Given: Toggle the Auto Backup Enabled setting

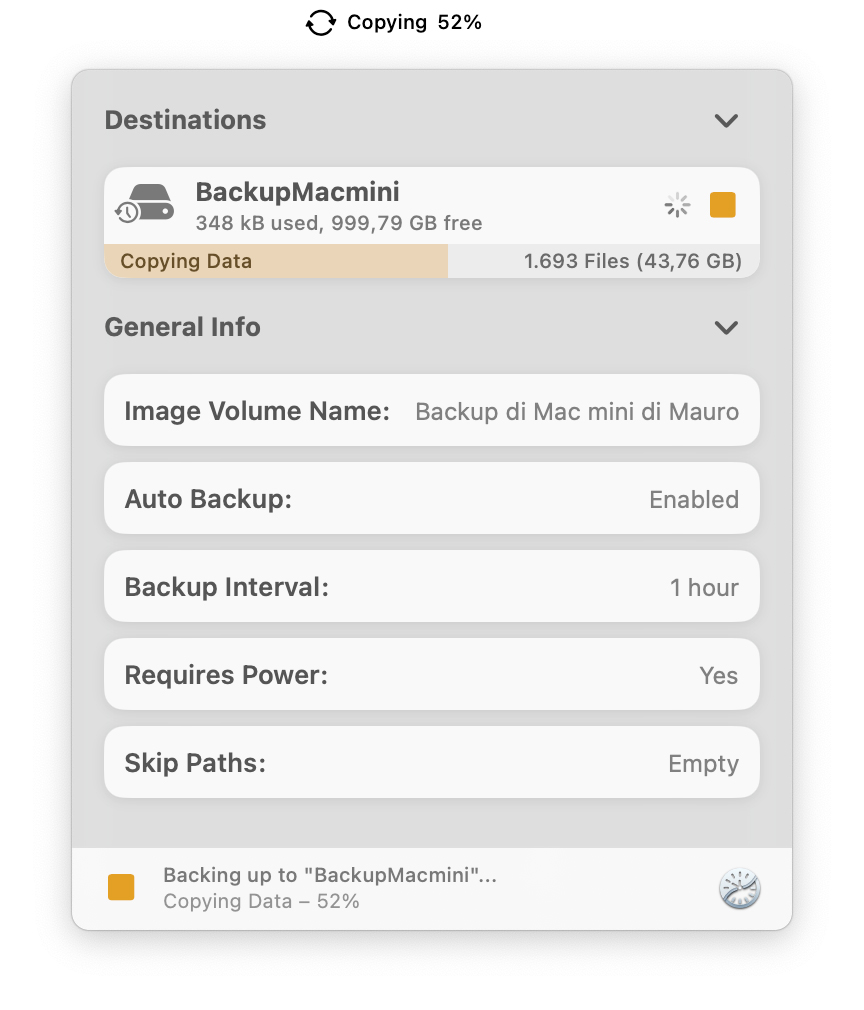Looking at the screenshot, I should [x=693, y=499].
